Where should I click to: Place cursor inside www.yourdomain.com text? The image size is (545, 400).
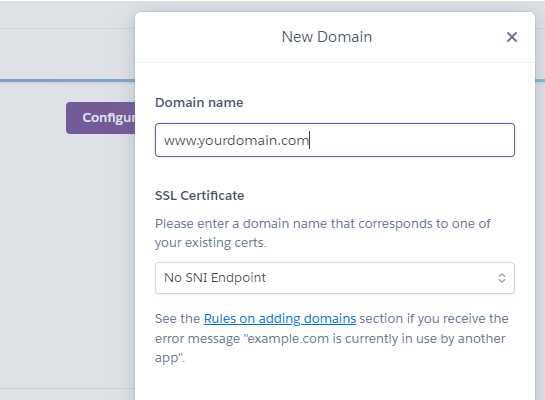tap(236, 140)
